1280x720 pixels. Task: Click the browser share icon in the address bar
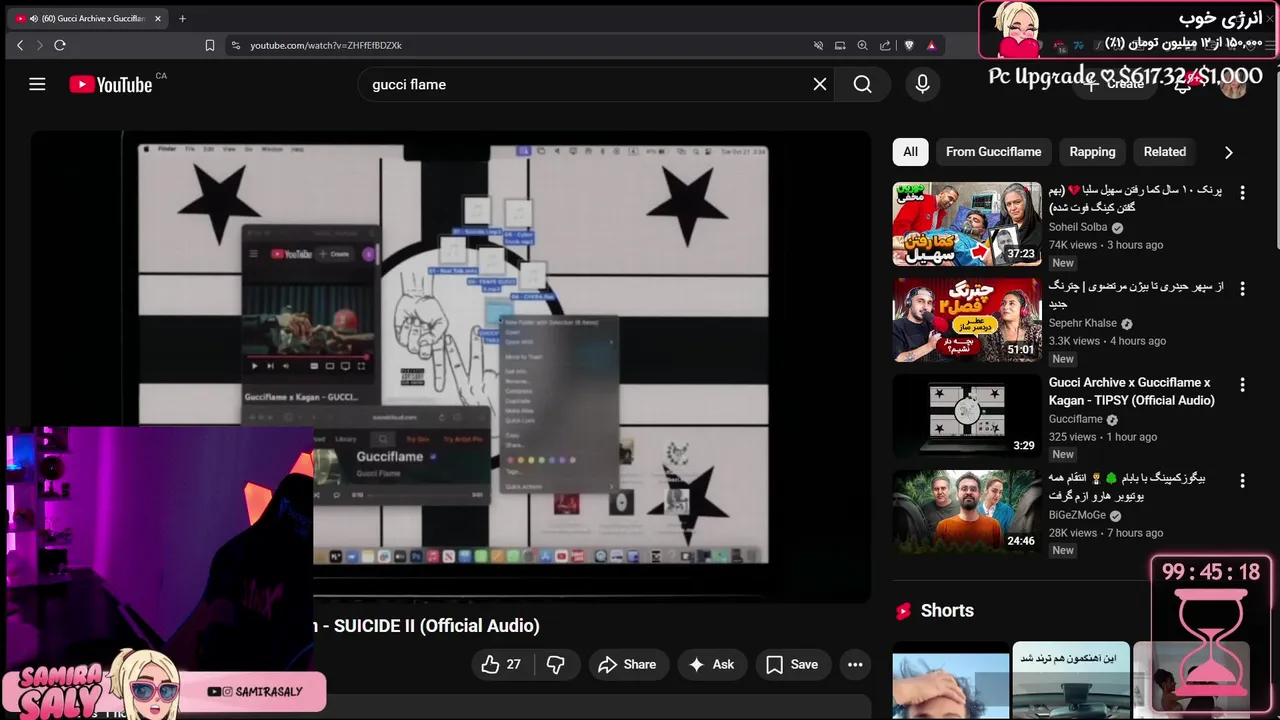[885, 45]
